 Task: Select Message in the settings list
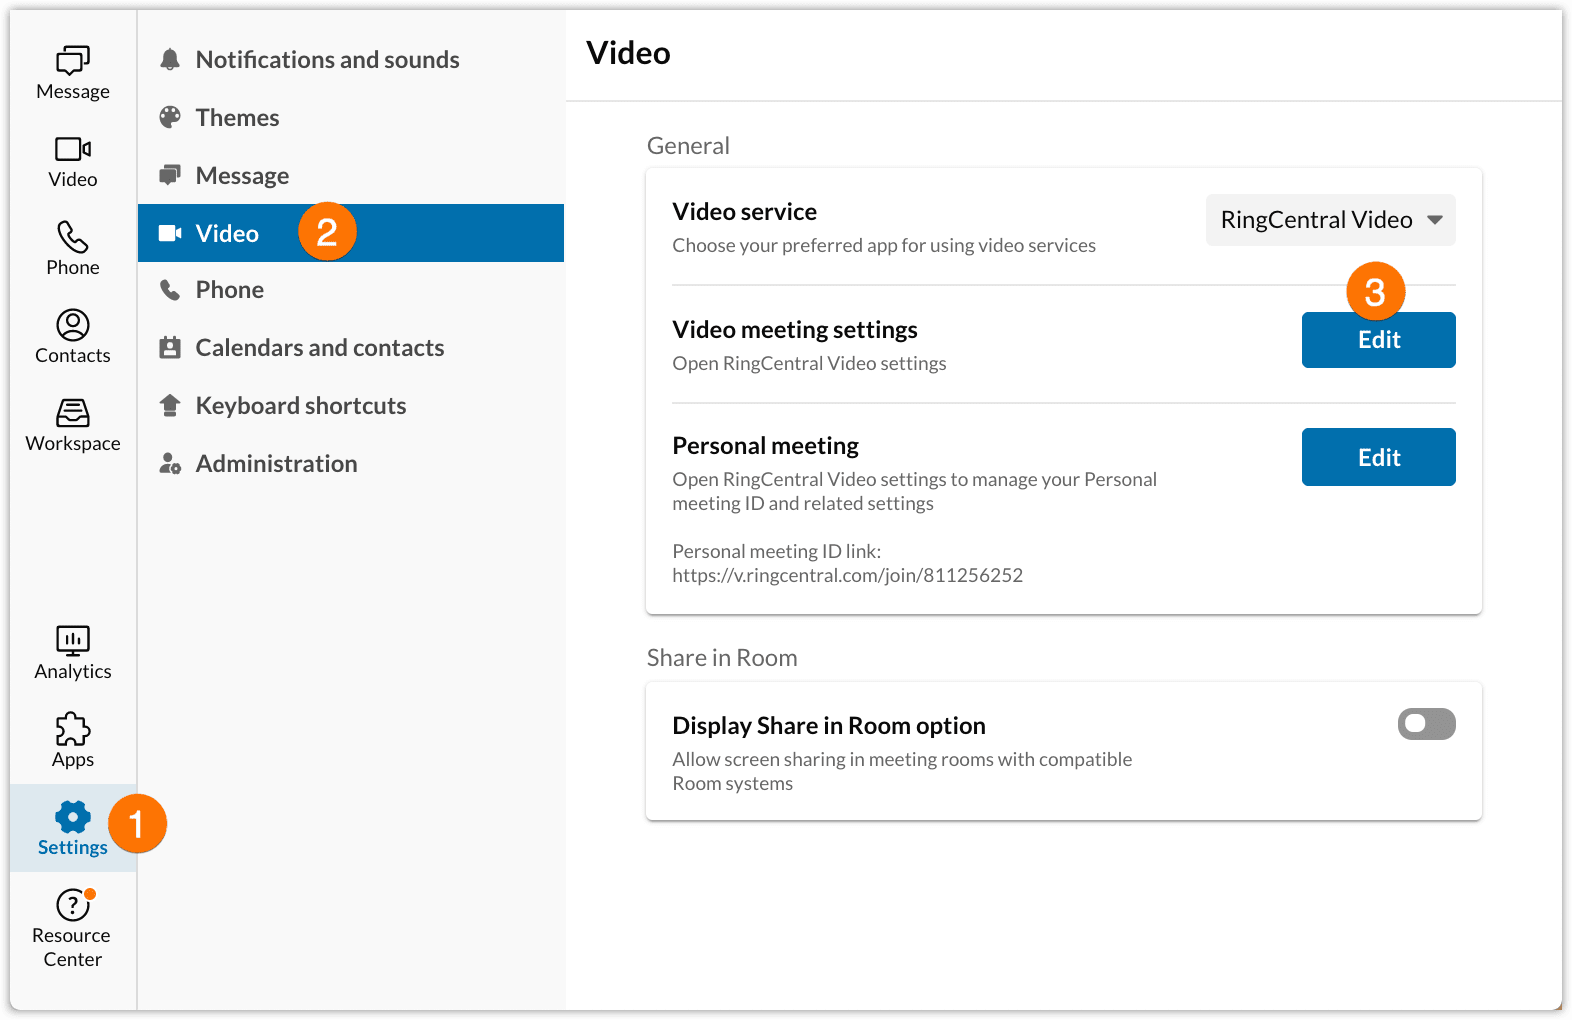click(x=242, y=176)
